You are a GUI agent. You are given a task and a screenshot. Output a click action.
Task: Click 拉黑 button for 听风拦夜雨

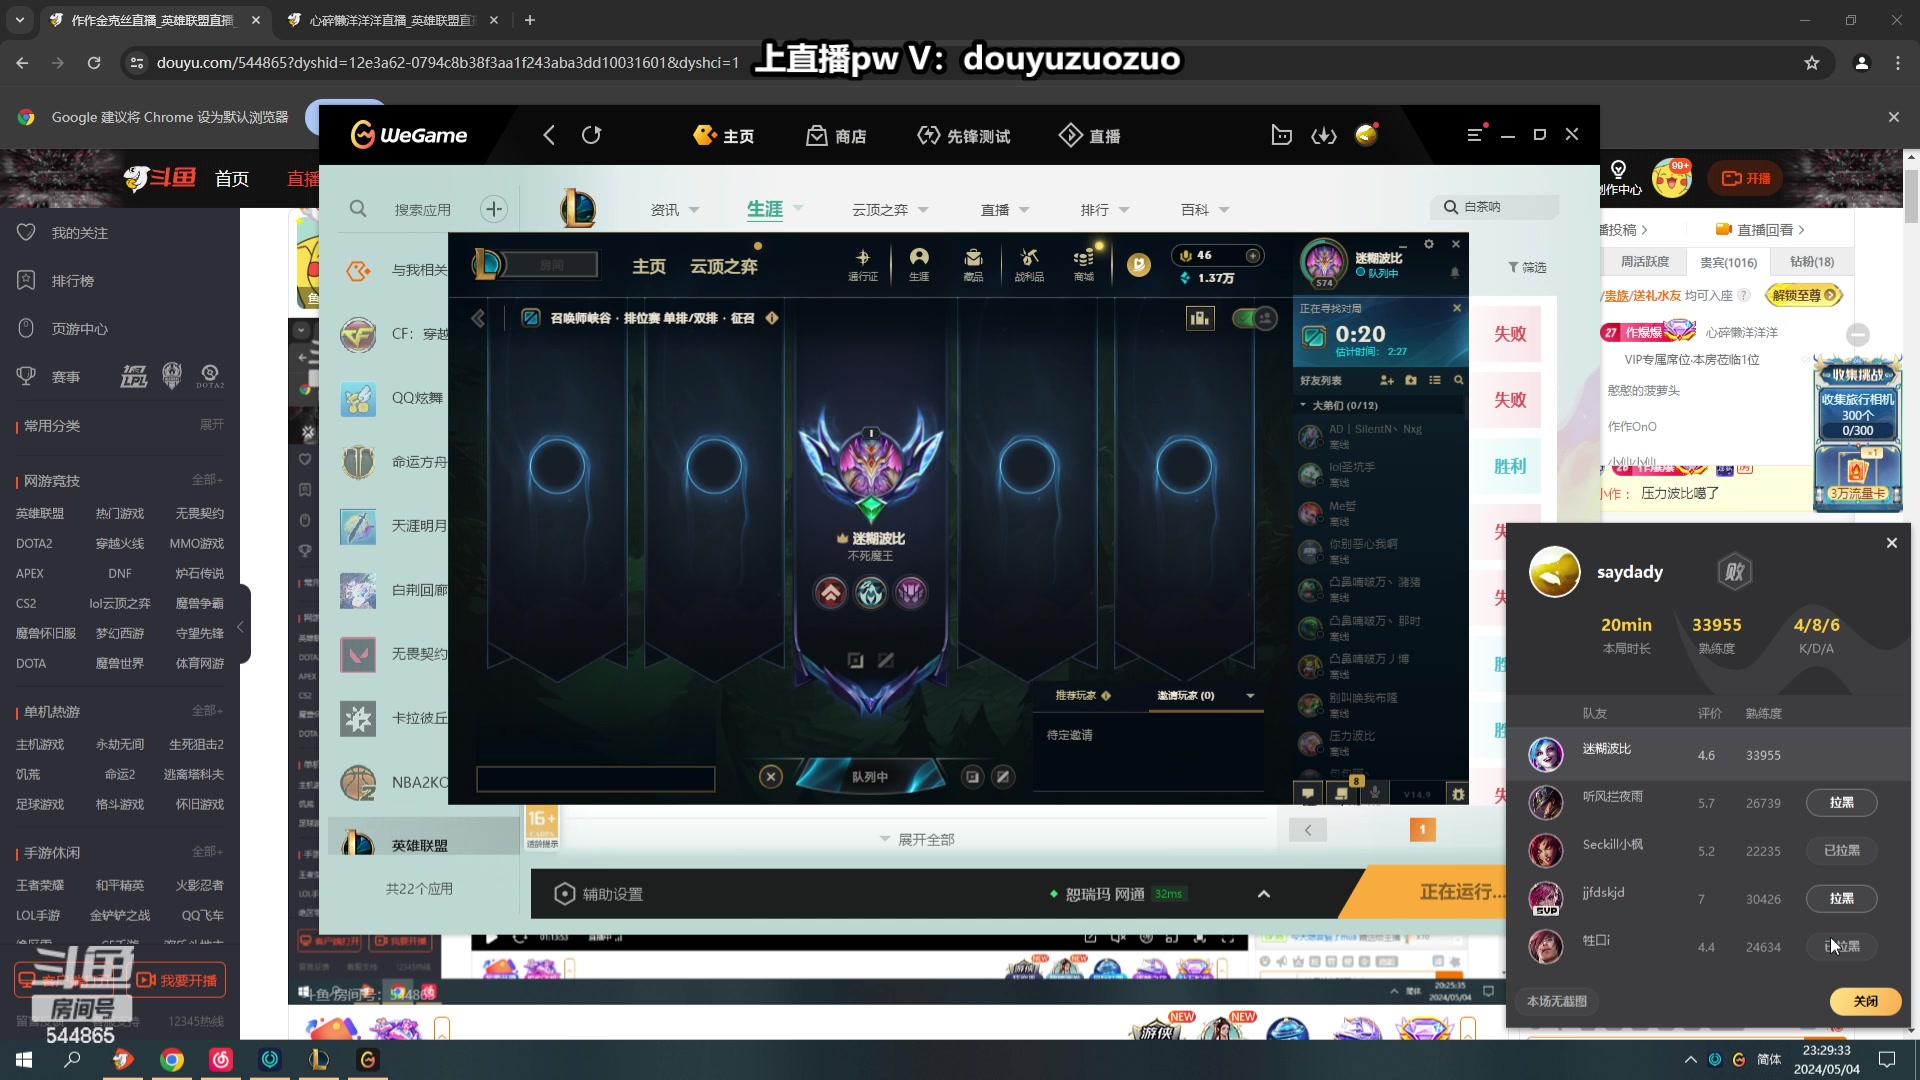pos(1841,803)
